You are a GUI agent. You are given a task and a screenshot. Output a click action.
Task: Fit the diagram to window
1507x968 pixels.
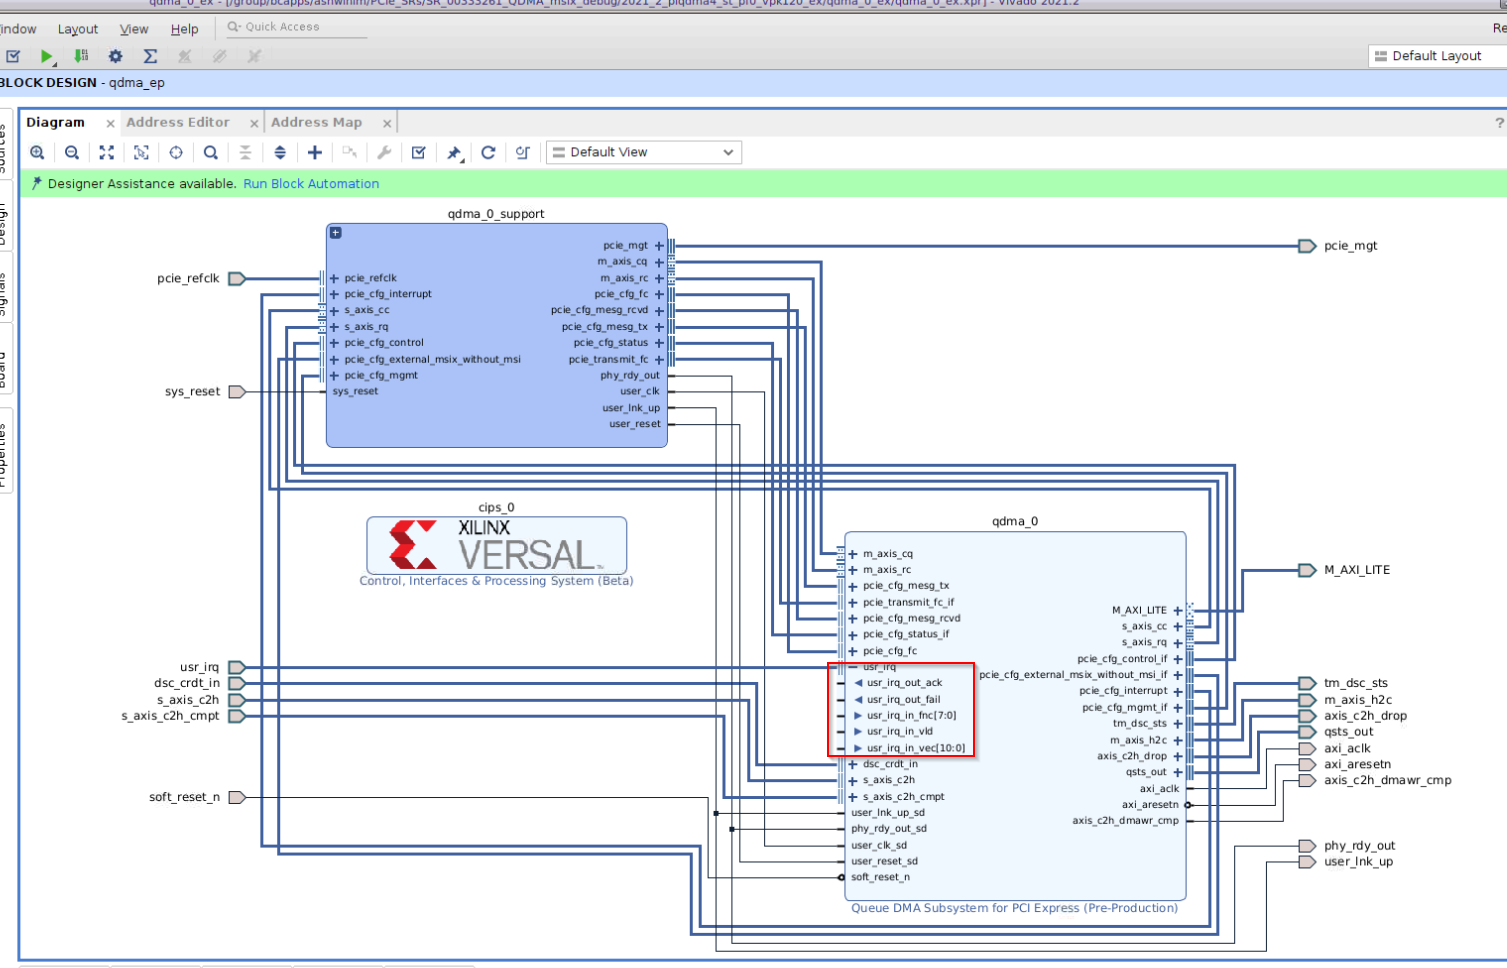pos(107,153)
